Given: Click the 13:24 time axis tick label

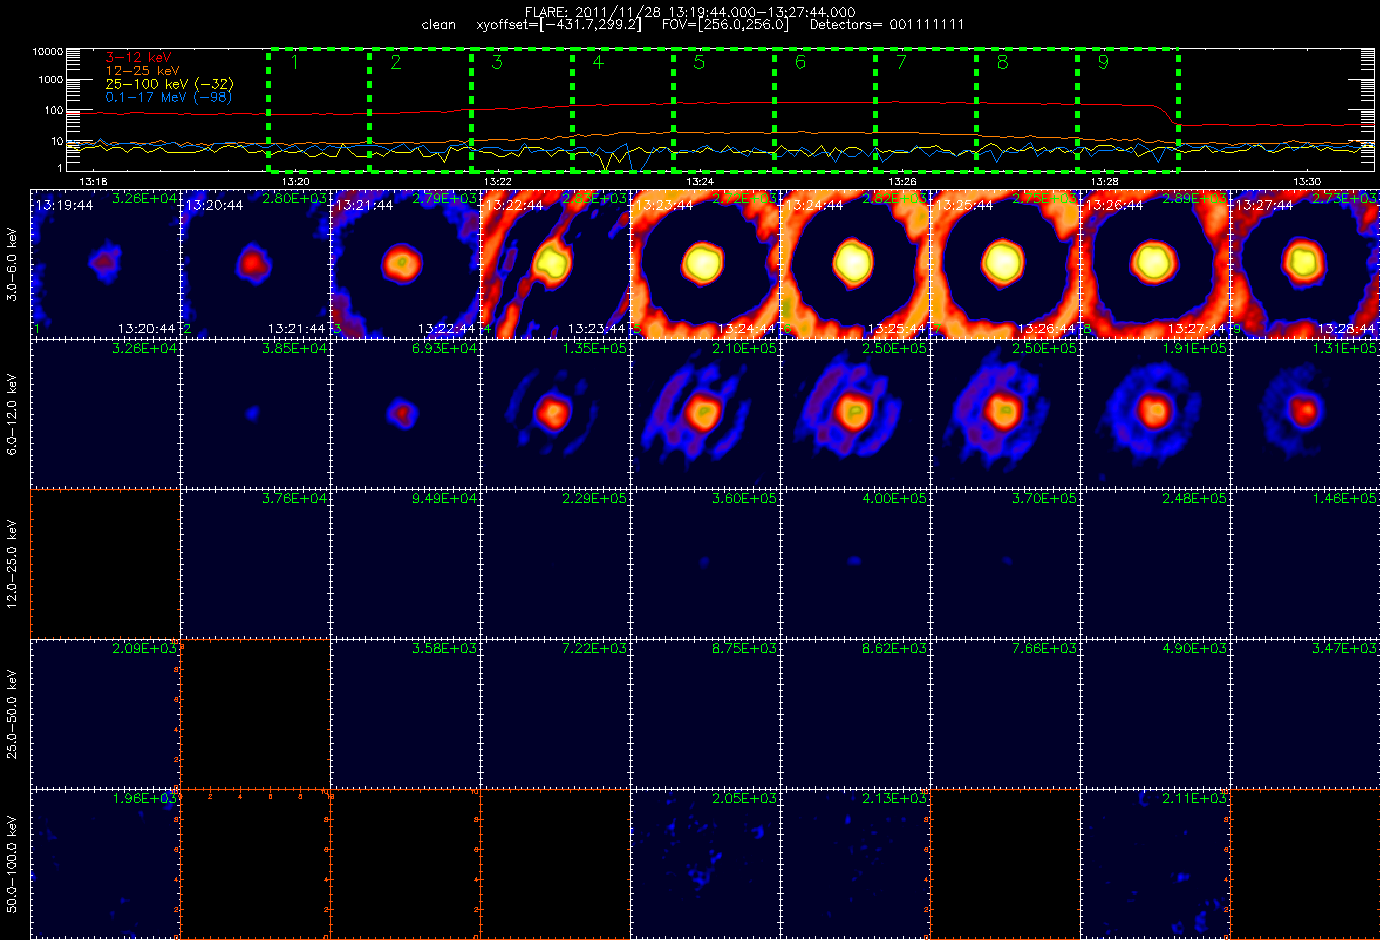Looking at the screenshot, I should tap(700, 182).
